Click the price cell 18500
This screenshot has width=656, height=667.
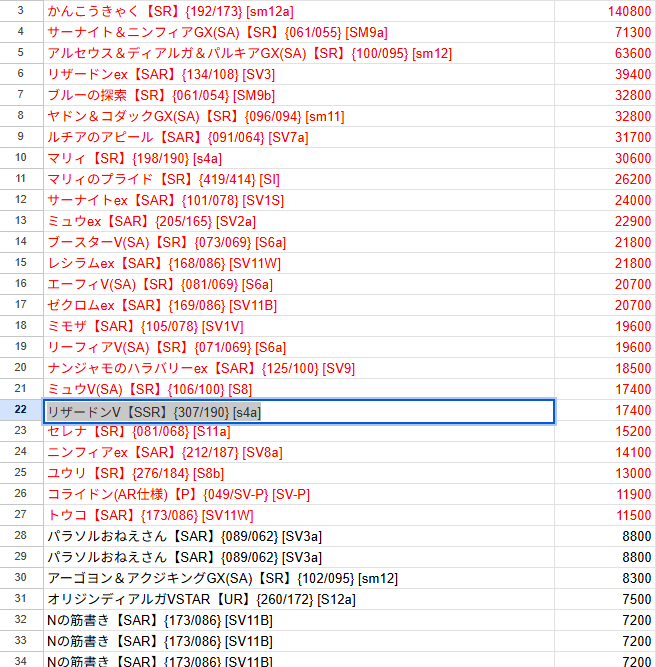click(605, 368)
